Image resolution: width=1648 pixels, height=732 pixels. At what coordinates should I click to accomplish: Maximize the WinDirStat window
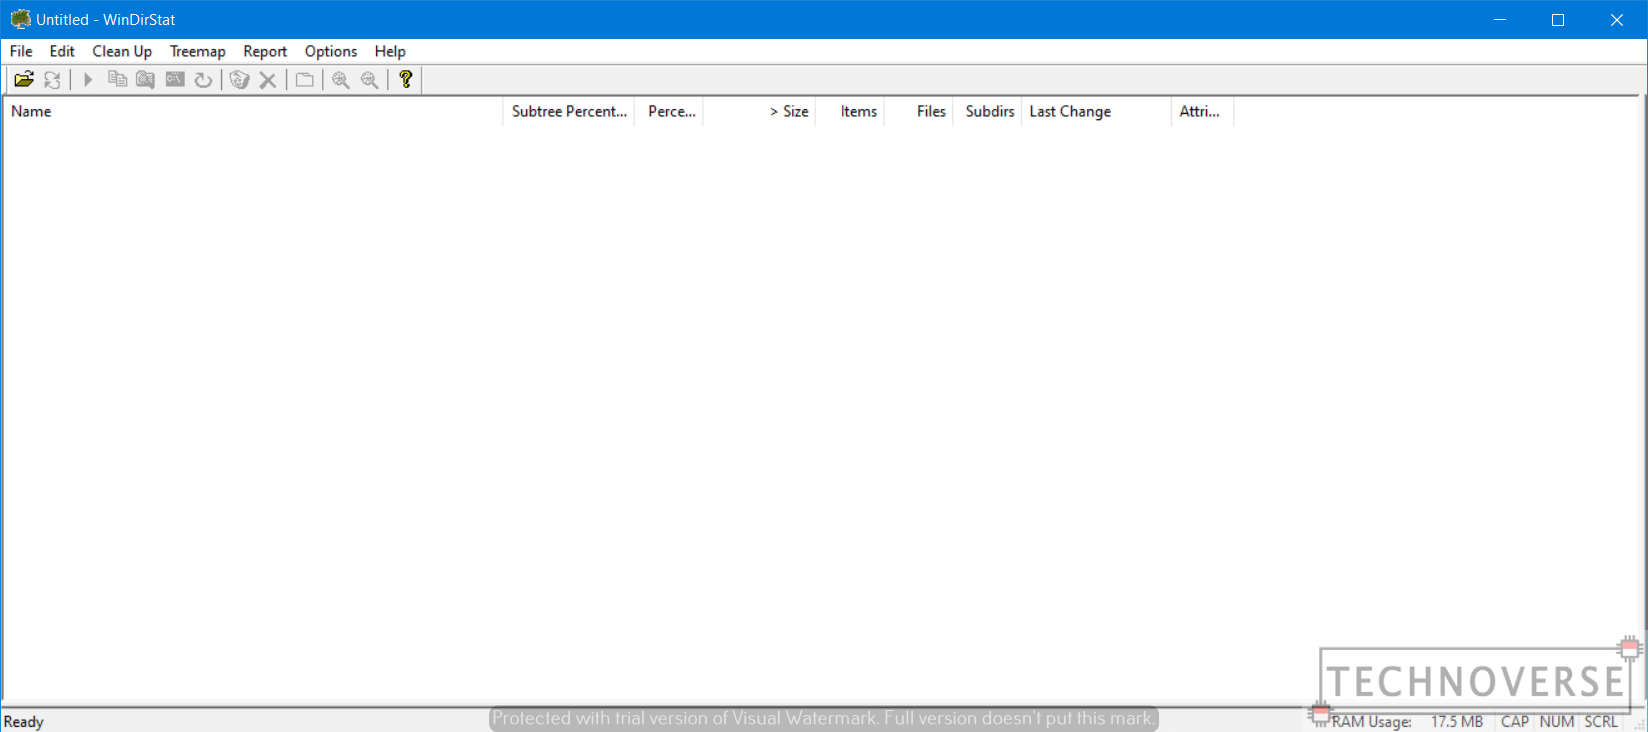1558,20
